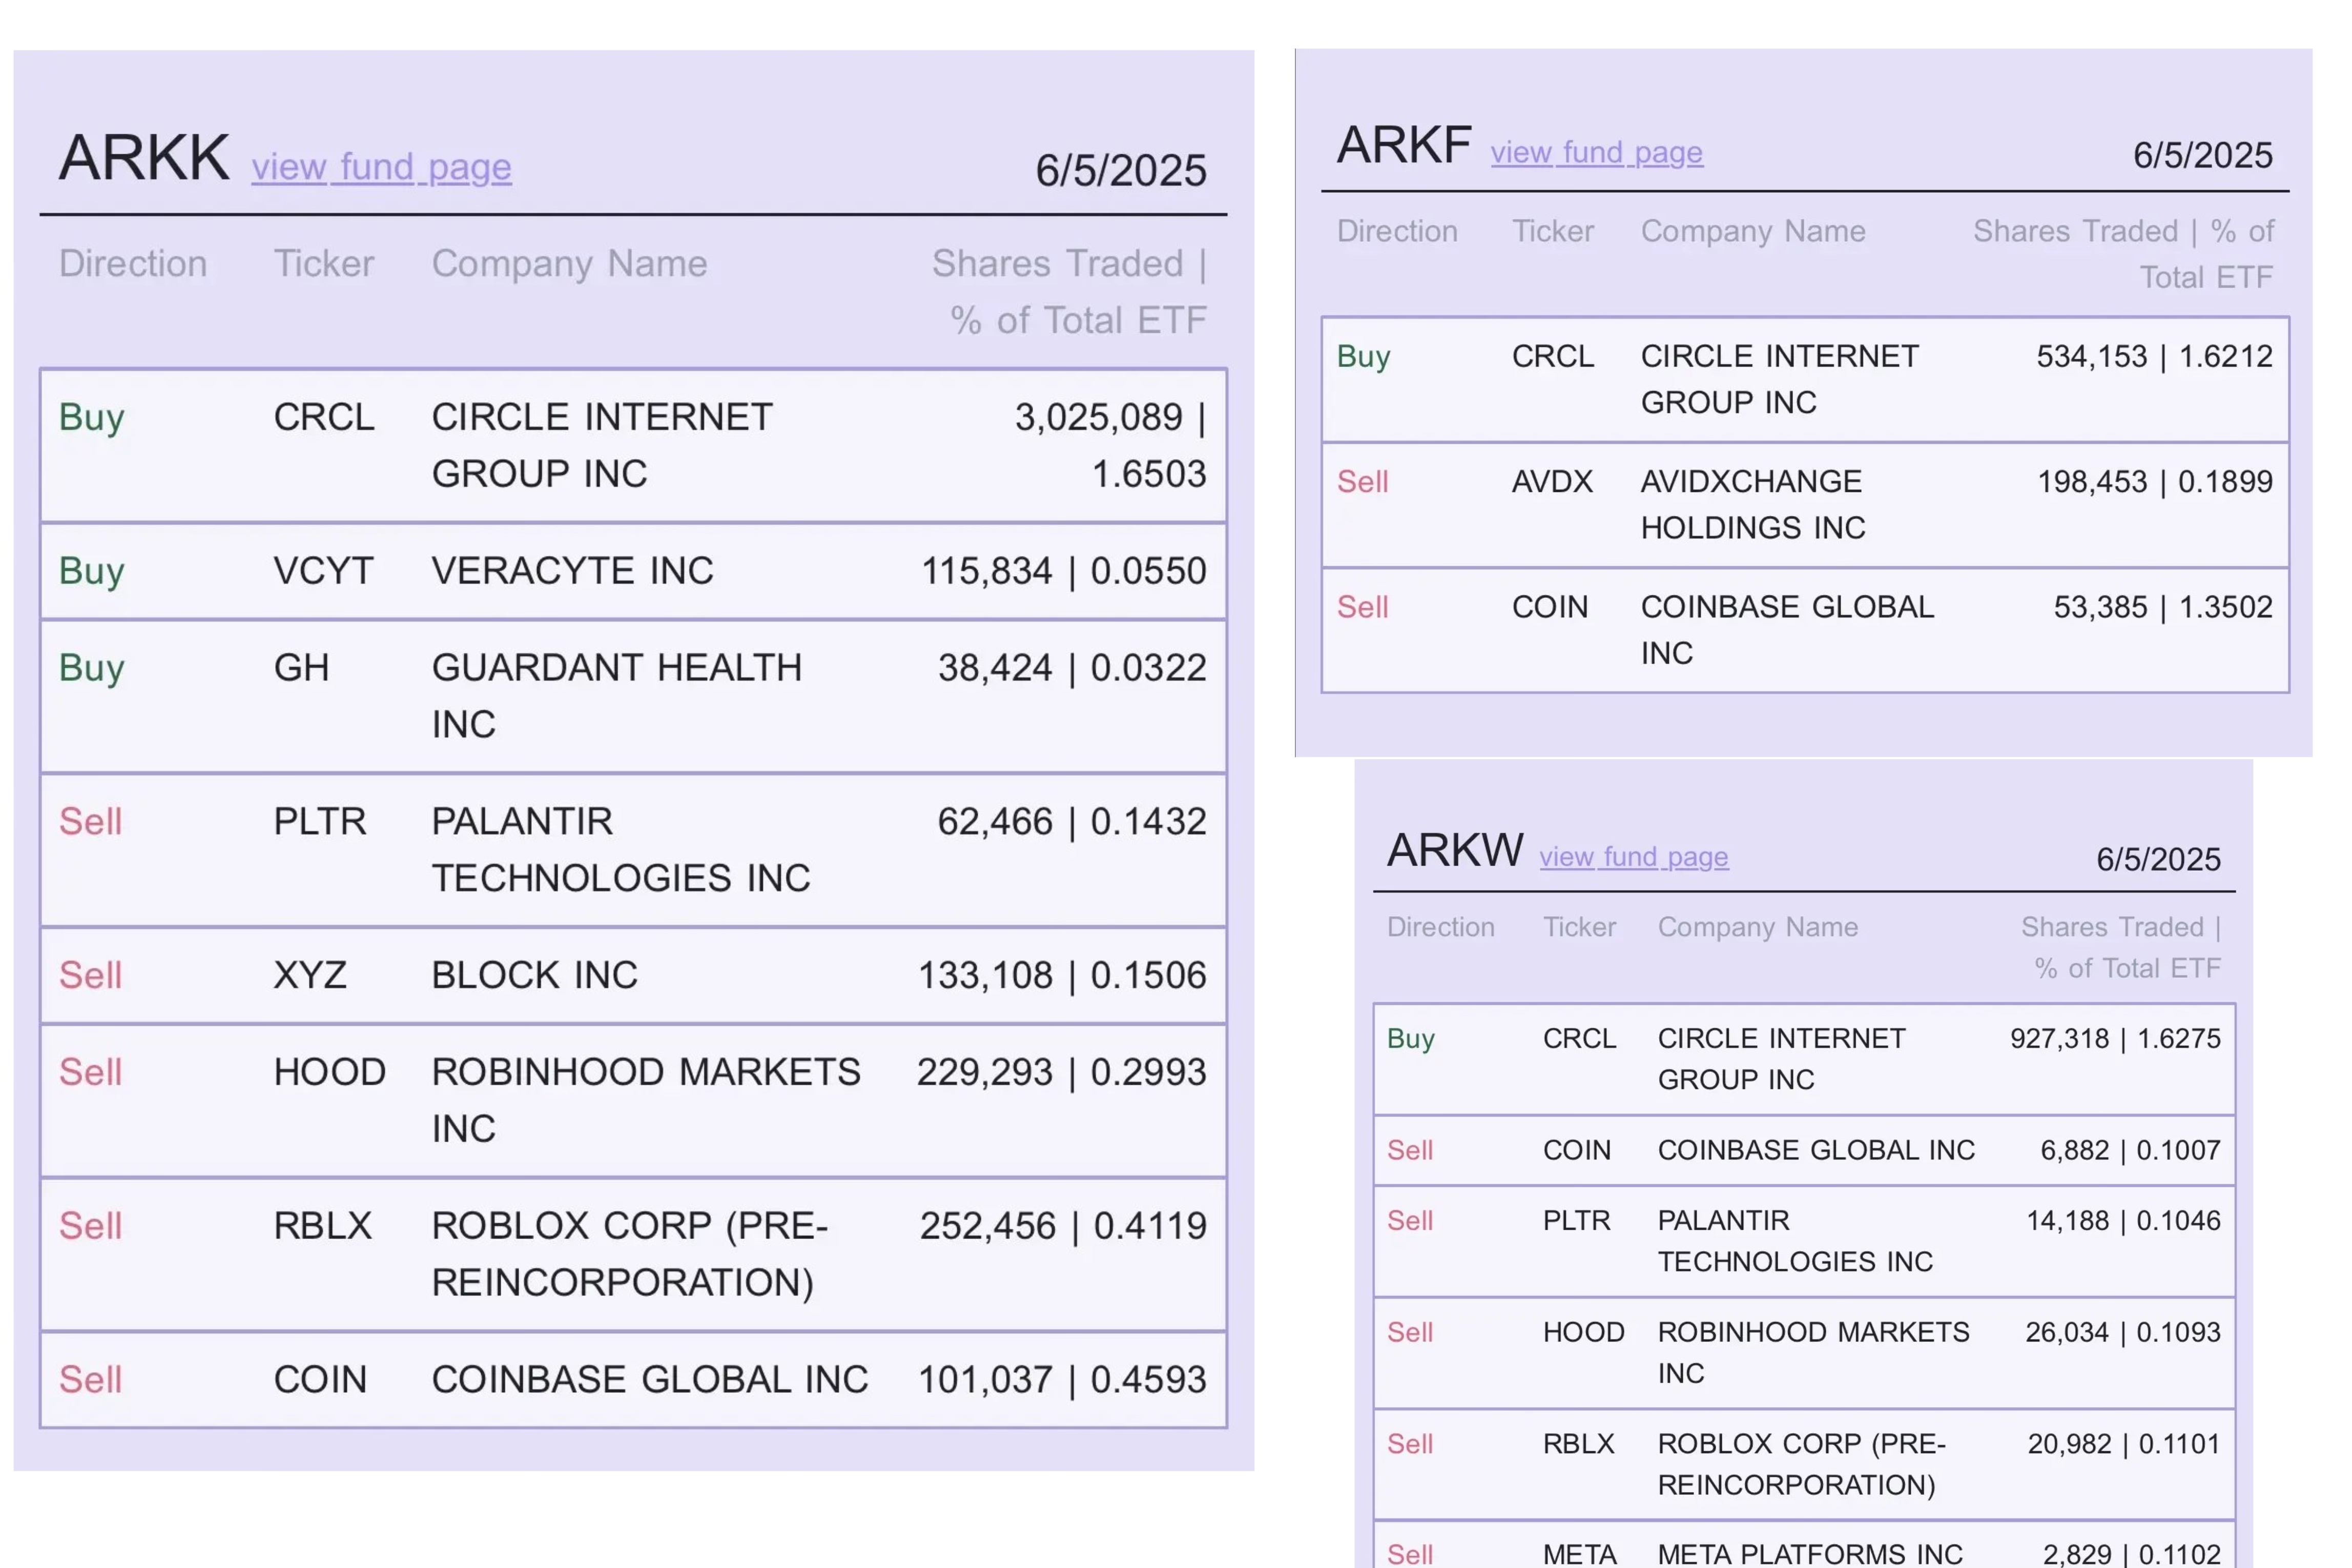Select AVDX ticker in ARKF table
This screenshot has width=2352, height=1568.
[x=1552, y=482]
